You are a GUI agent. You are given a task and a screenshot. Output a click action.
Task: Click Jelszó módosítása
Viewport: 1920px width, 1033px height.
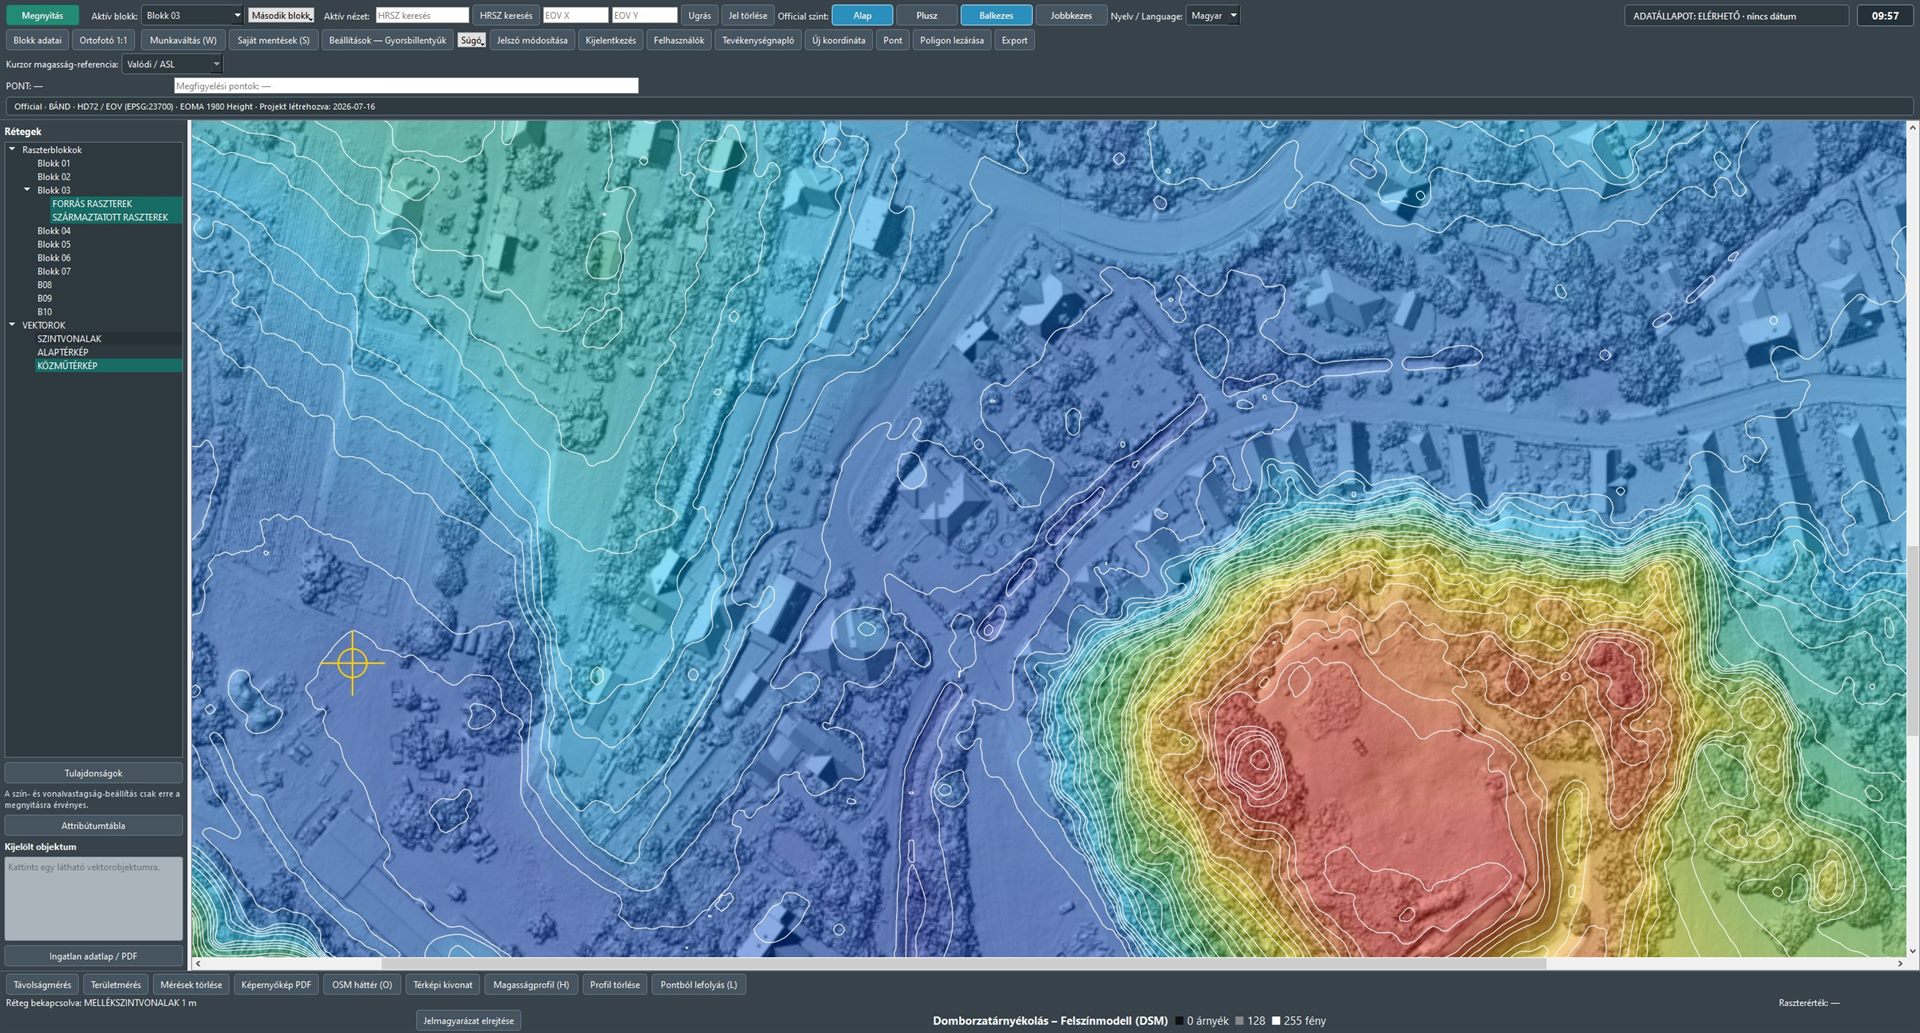coord(532,41)
